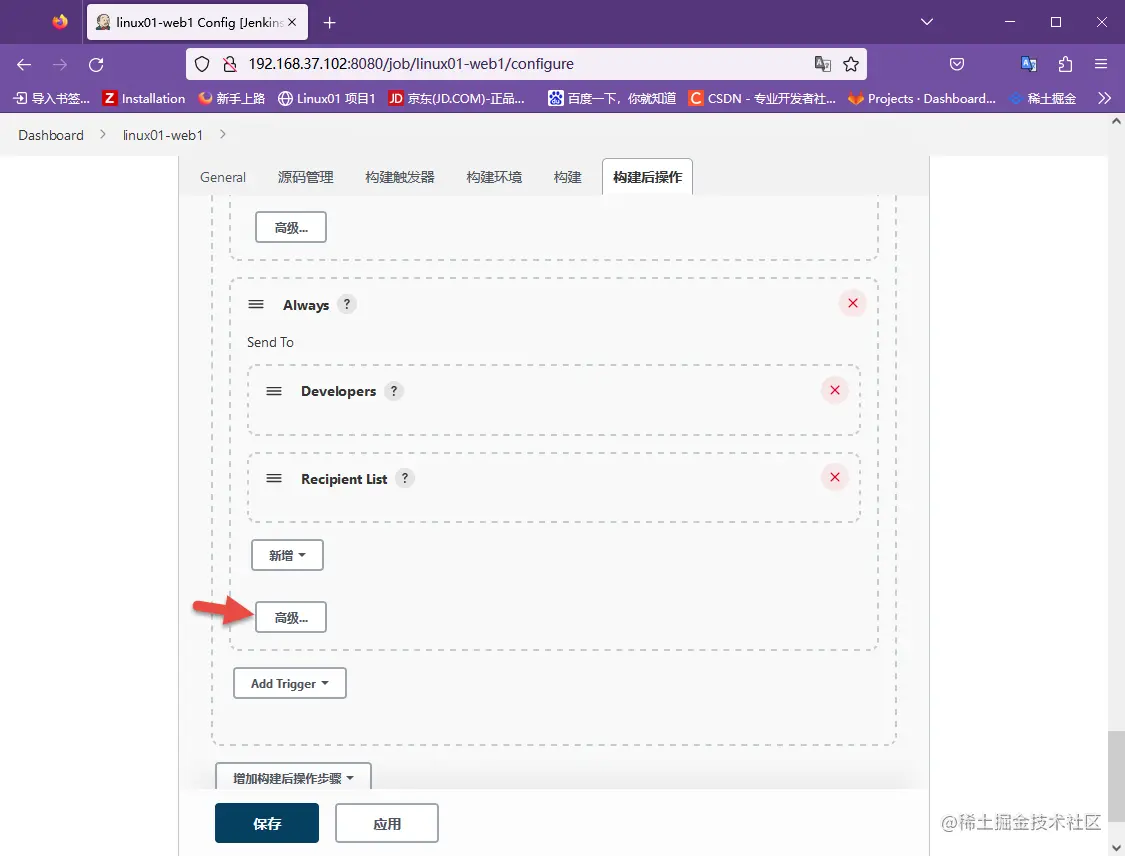
Task: Select the 构建后操作 tab
Action: [x=647, y=177]
